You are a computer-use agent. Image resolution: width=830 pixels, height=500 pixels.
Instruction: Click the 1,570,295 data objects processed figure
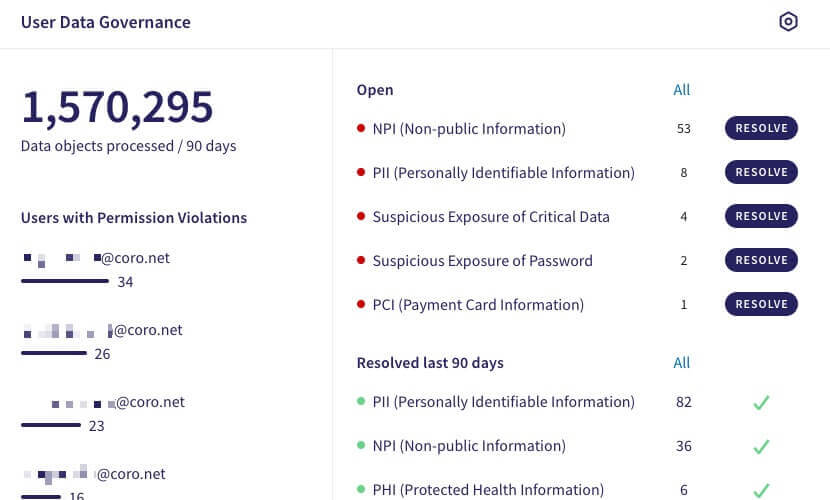(117, 107)
